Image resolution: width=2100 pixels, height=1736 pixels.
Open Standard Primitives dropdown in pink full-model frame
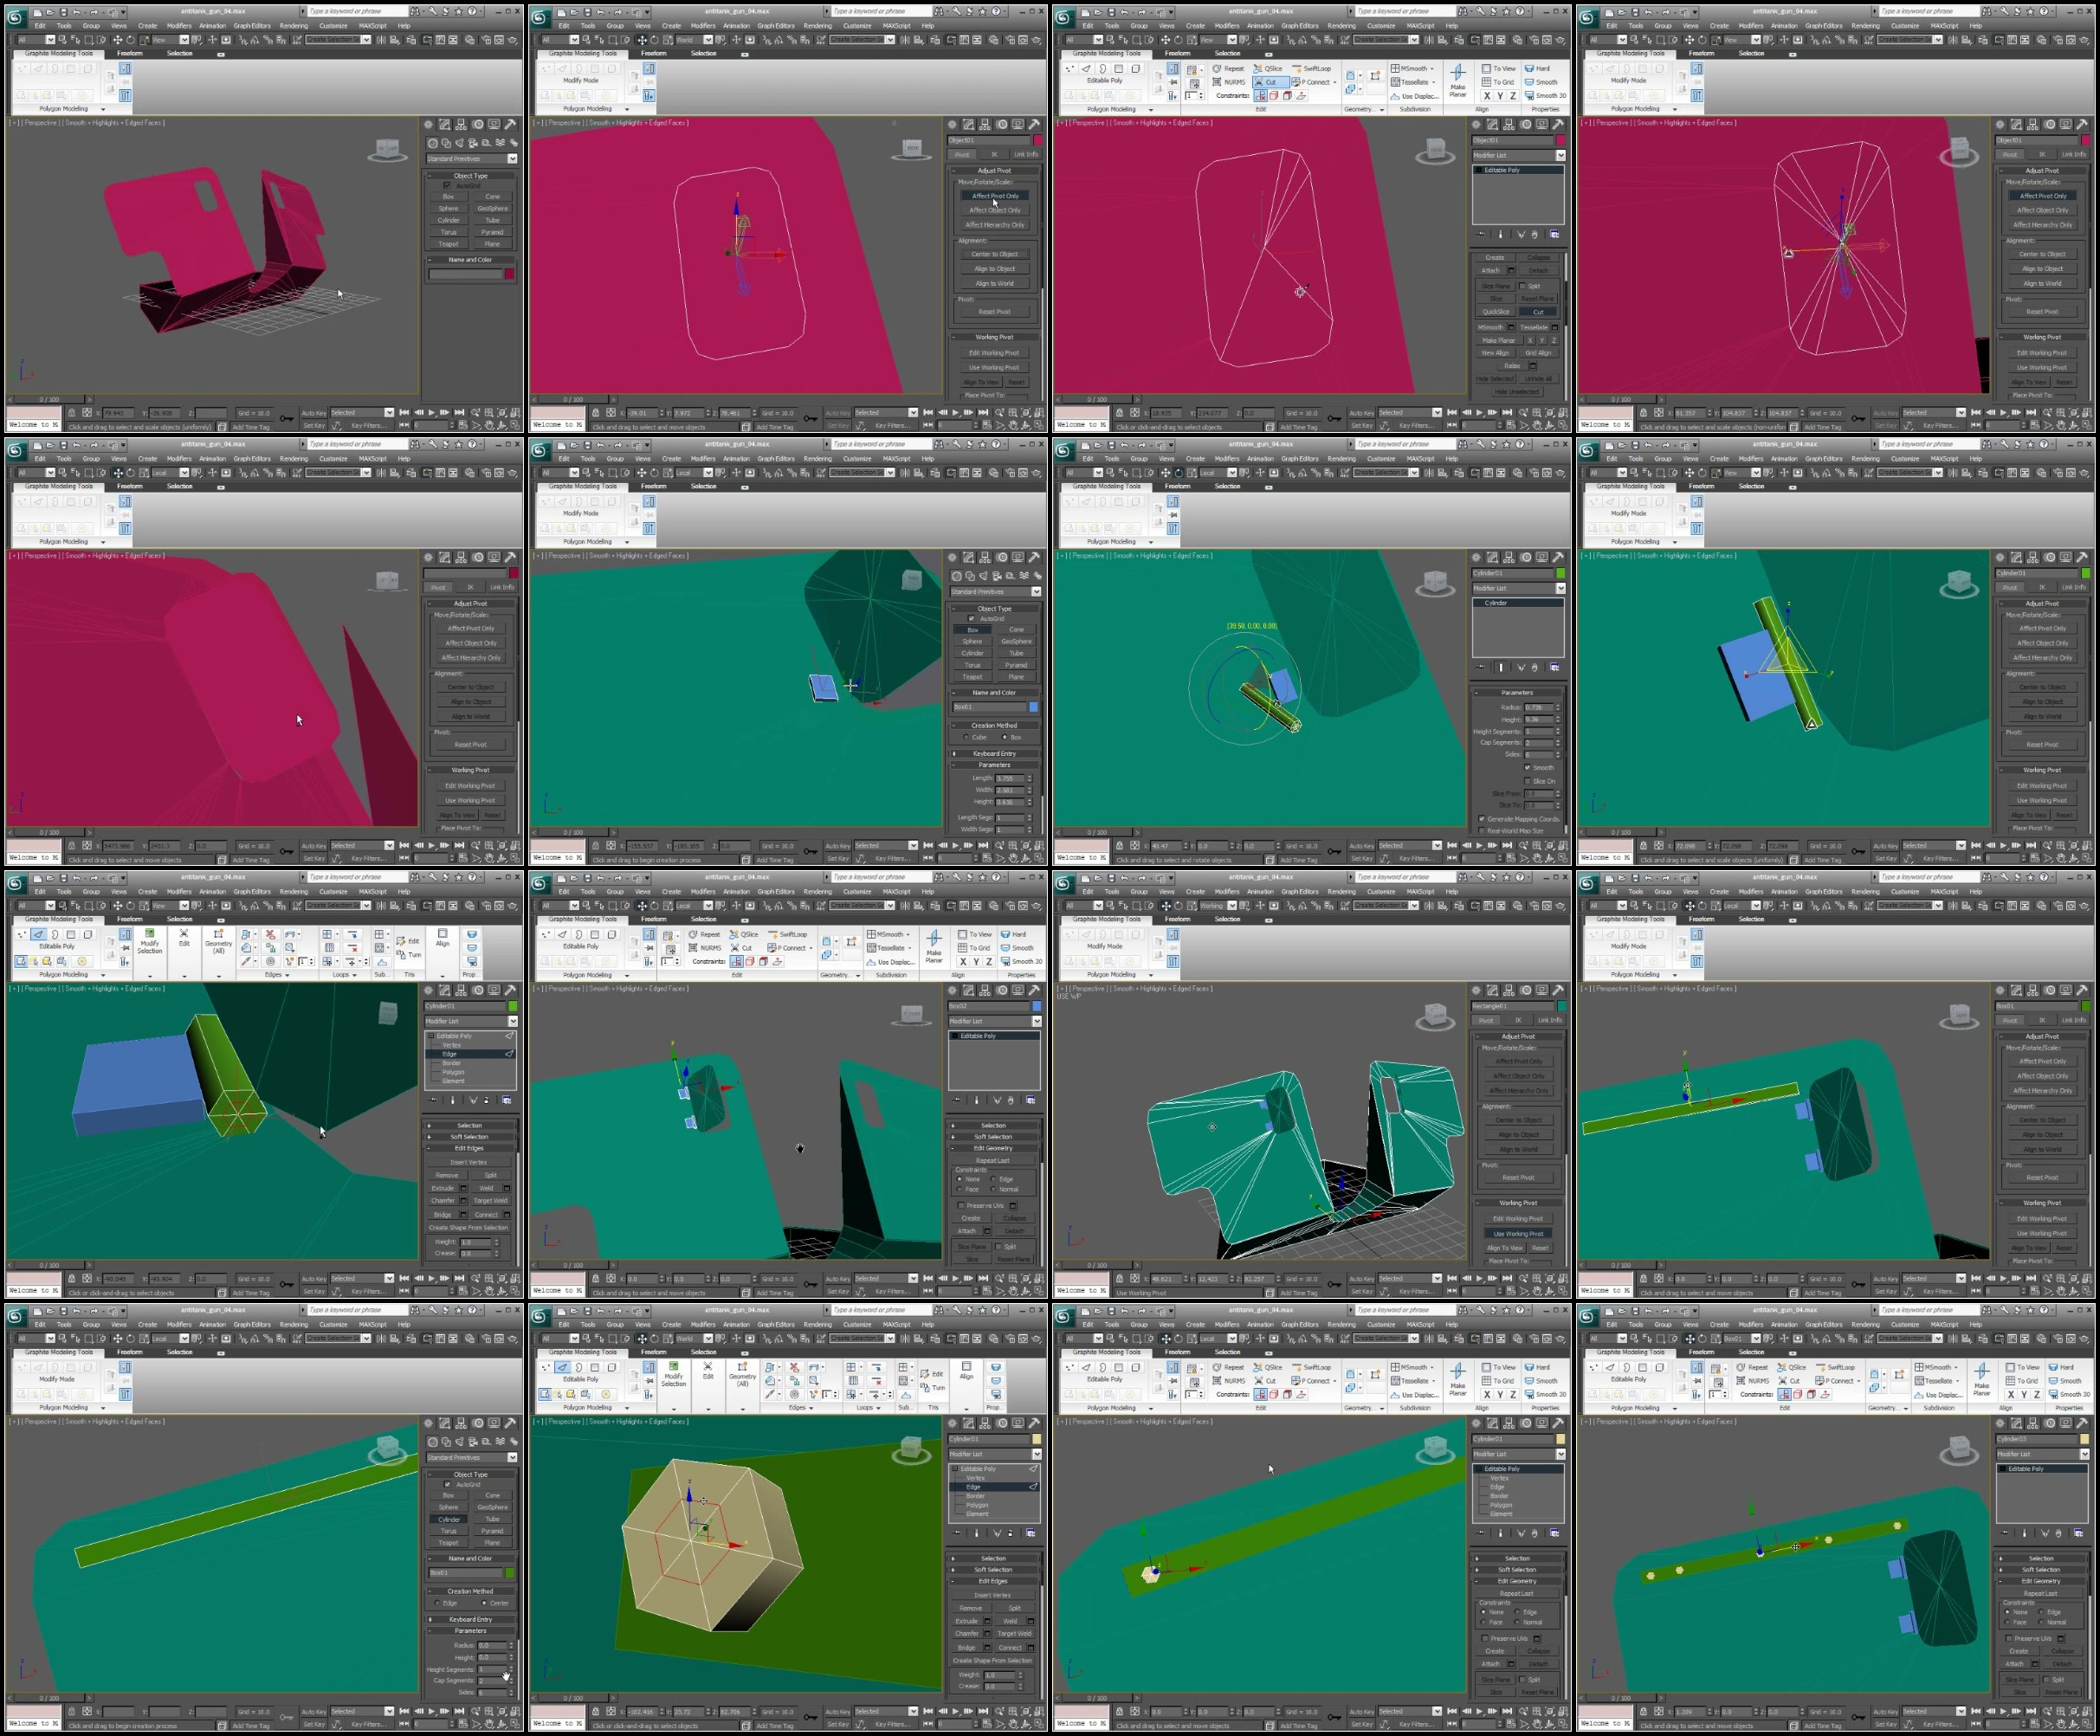pos(472,159)
